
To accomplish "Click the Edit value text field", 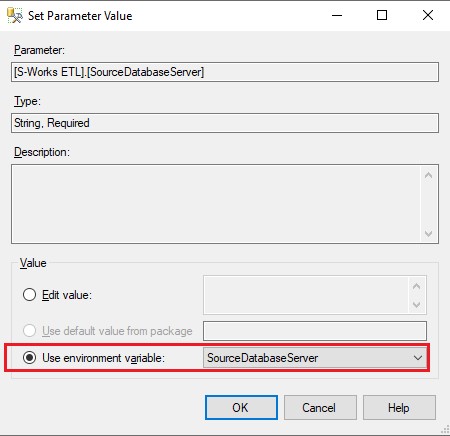I will (x=306, y=295).
